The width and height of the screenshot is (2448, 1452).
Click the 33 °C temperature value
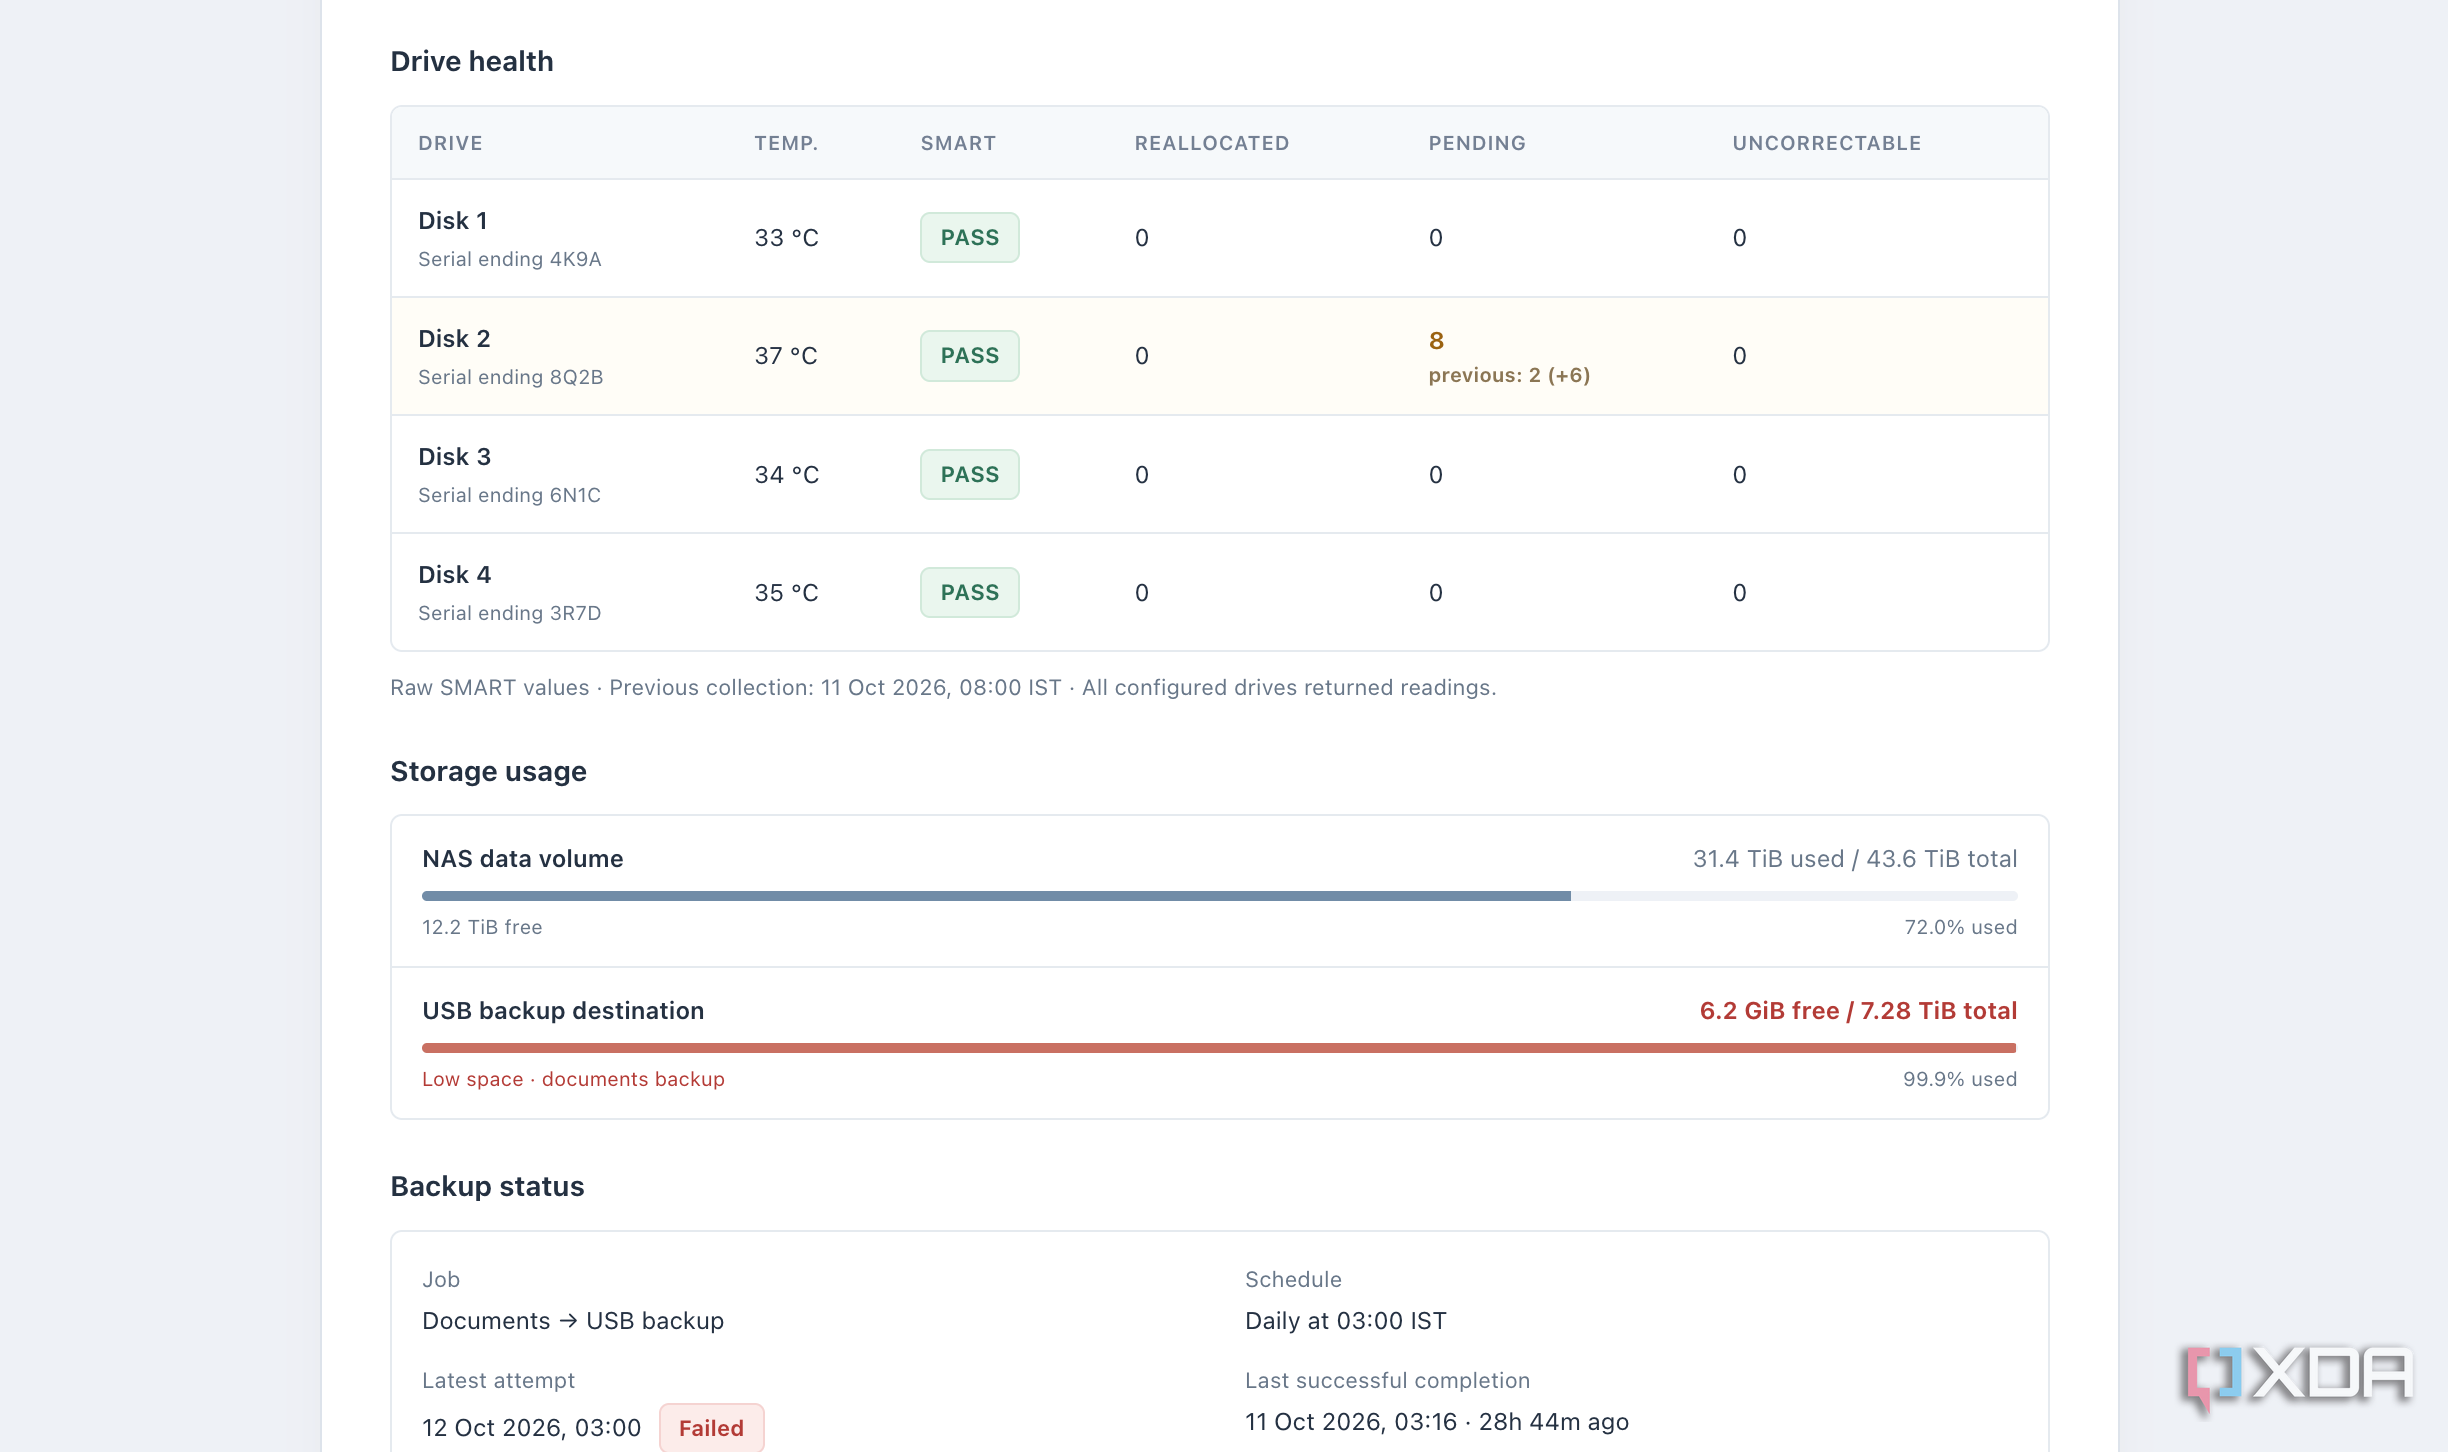pos(786,238)
